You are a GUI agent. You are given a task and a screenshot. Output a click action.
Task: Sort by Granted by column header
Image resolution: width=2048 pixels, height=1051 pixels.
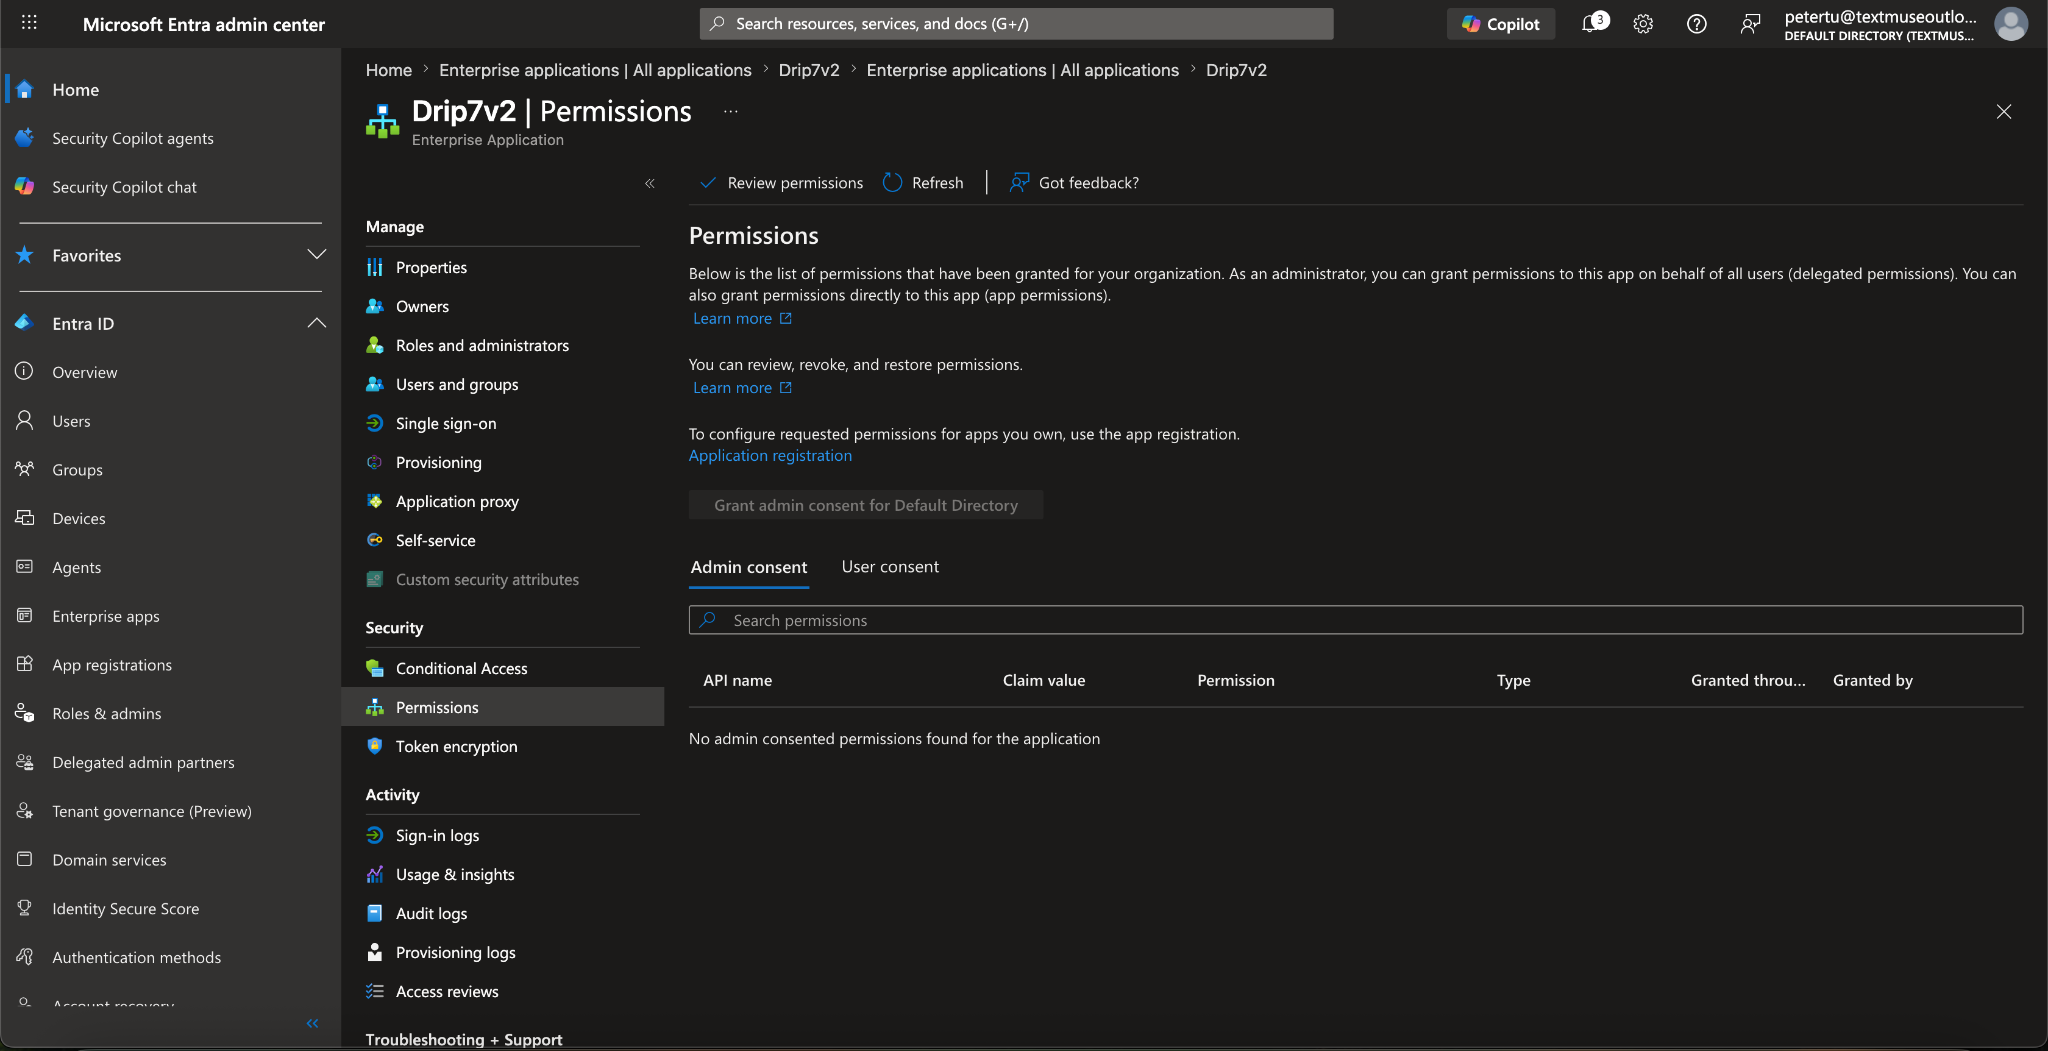click(x=1872, y=680)
